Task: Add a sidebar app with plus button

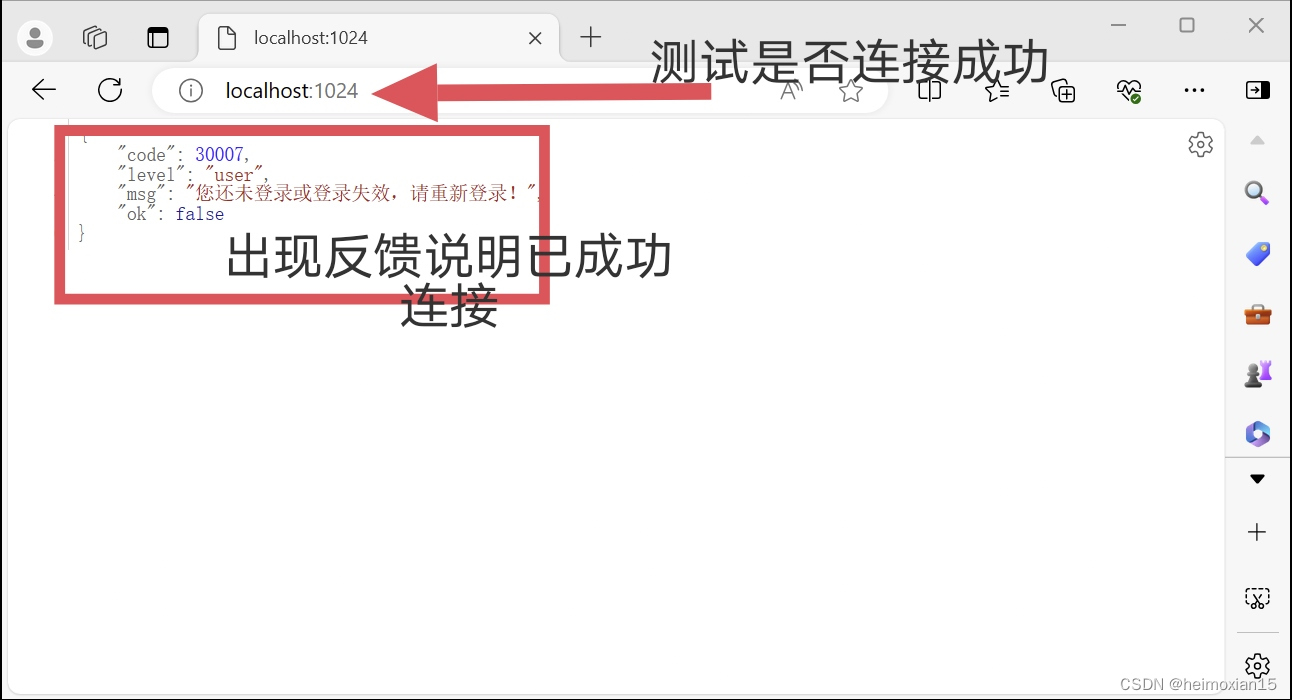Action: [1257, 532]
